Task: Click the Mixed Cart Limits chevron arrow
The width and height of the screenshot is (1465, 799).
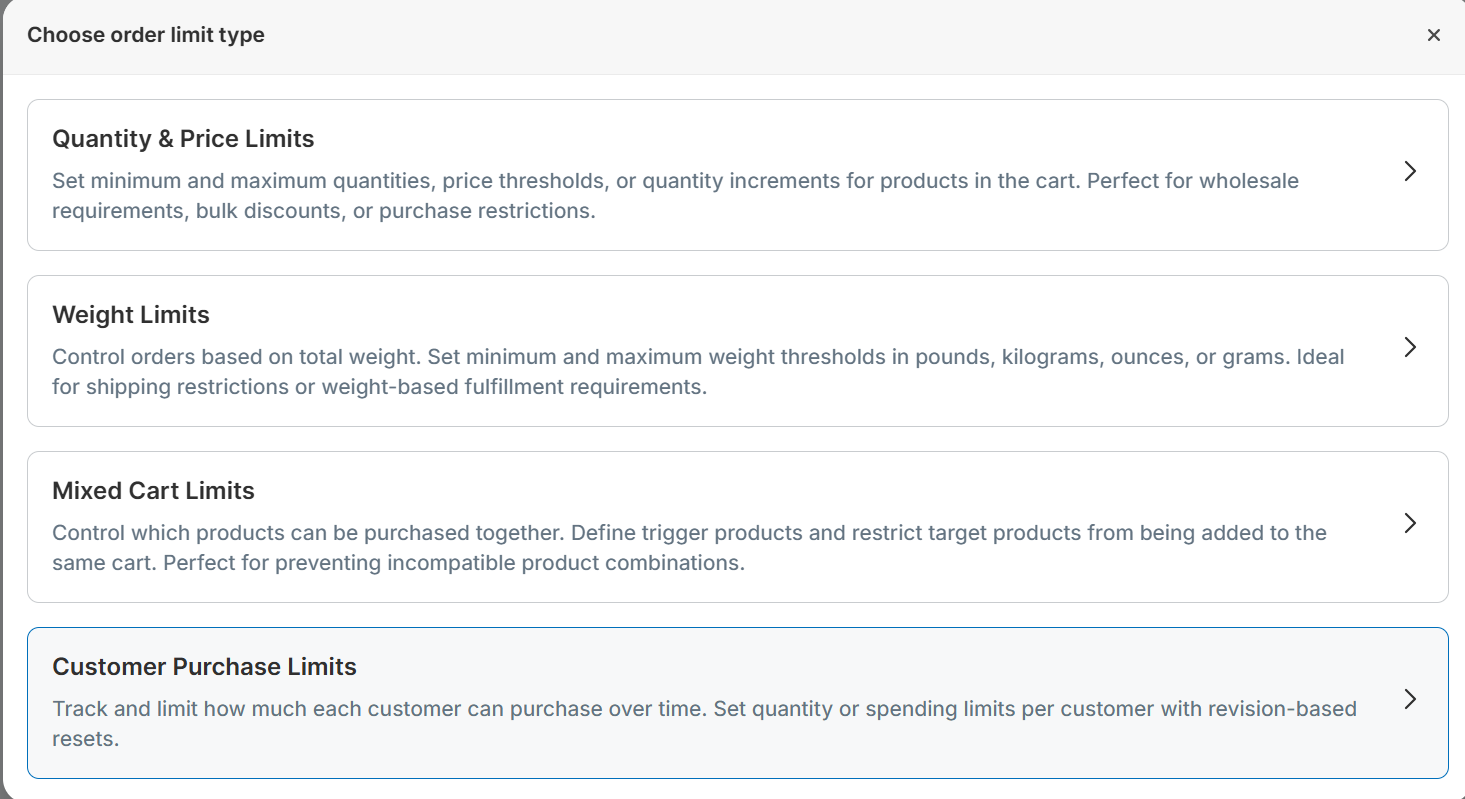Action: click(1410, 523)
